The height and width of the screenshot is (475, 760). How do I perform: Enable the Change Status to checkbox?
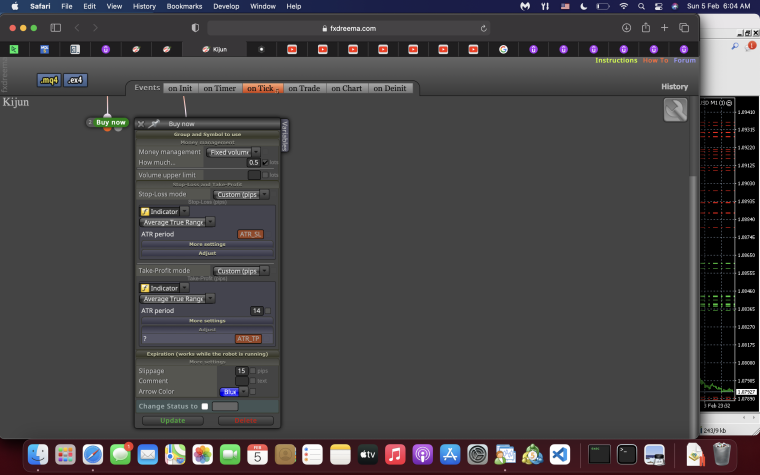(x=205, y=406)
